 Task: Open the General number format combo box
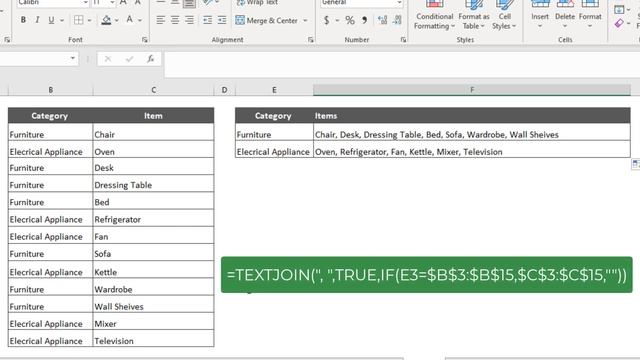(x=362, y=3)
